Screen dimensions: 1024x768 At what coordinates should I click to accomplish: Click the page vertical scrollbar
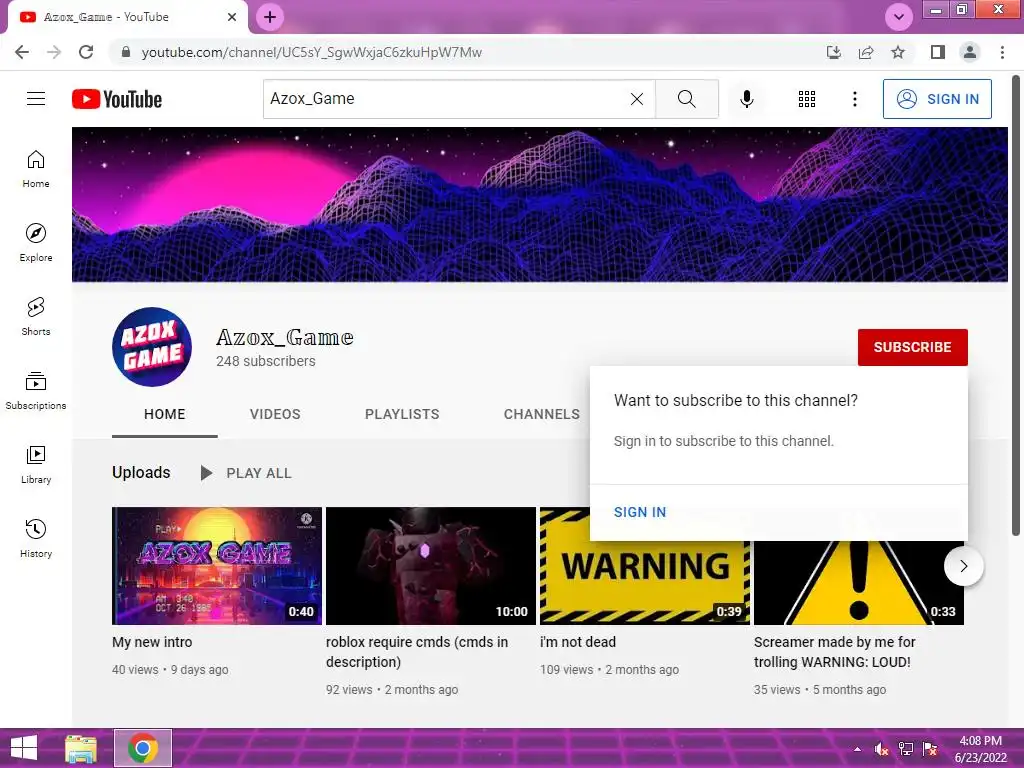(x=1016, y=304)
